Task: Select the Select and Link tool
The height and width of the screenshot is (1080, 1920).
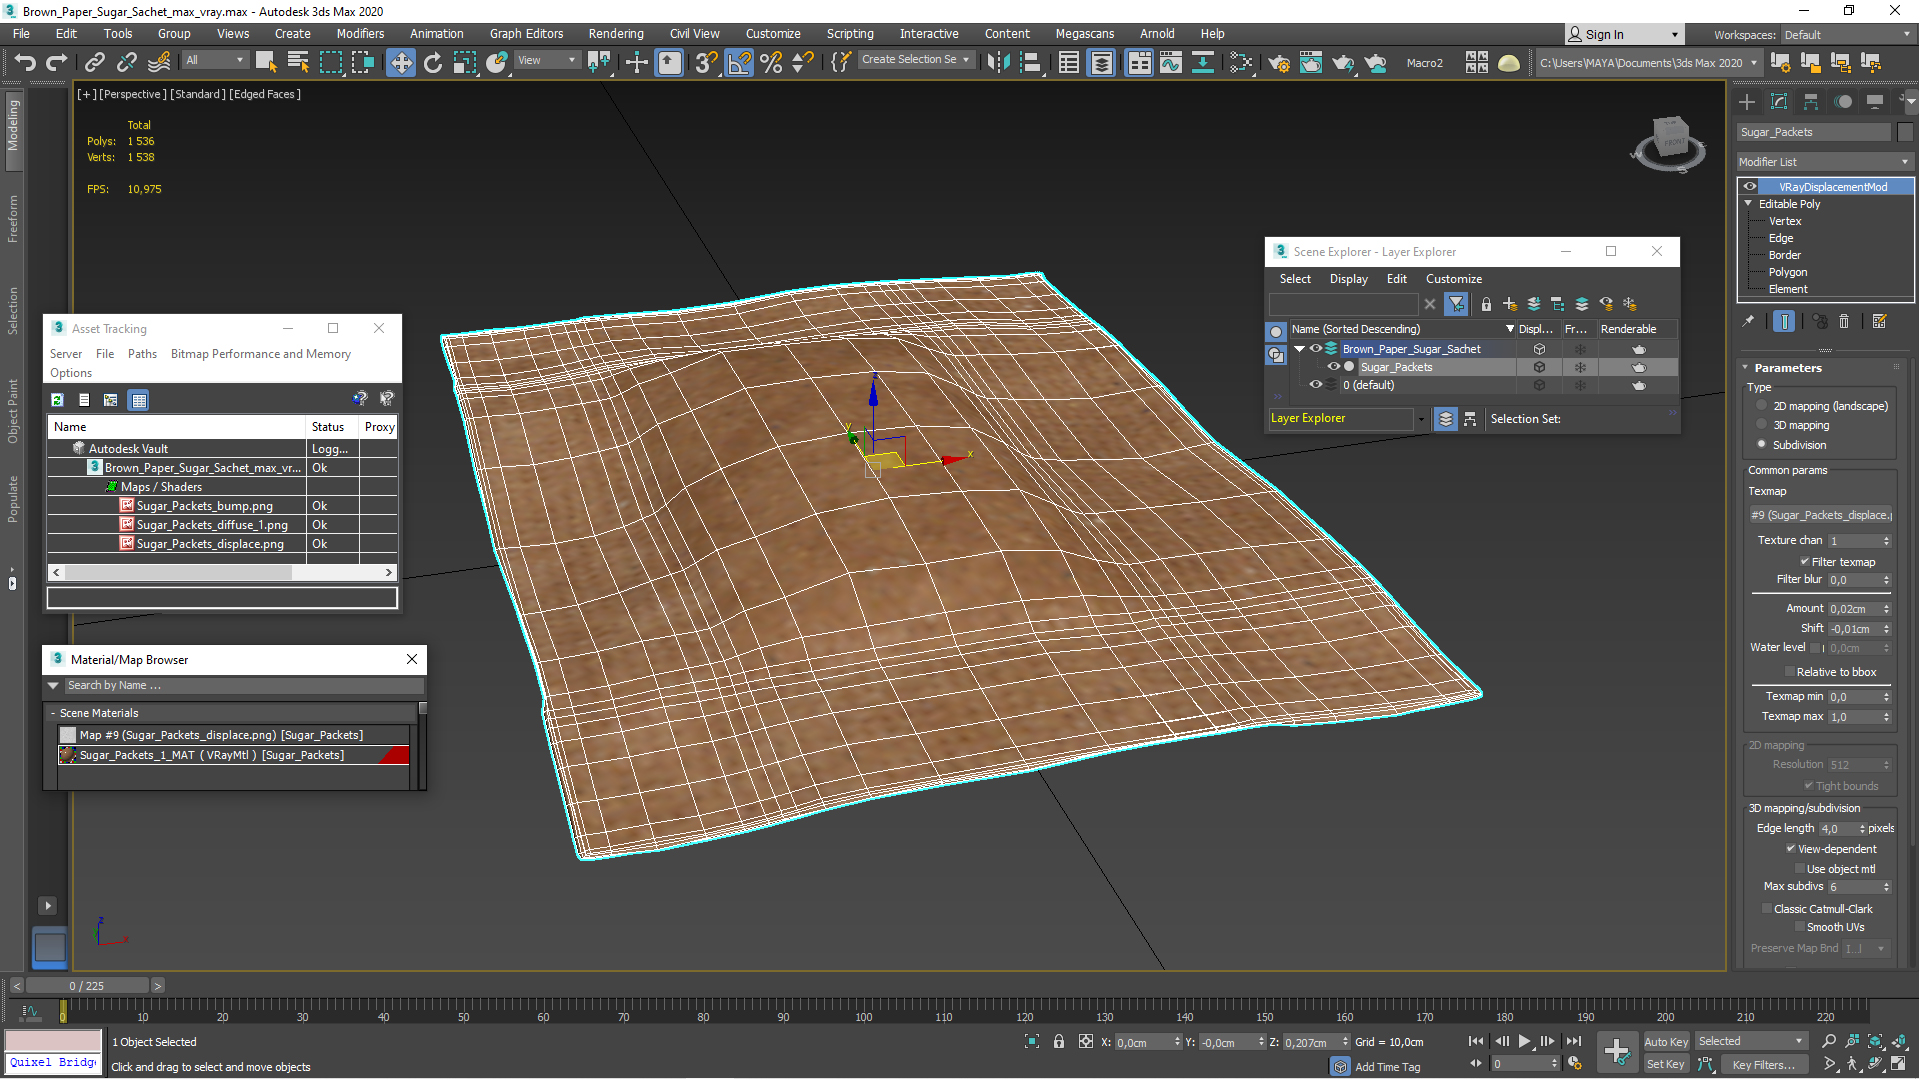Action: coord(94,62)
